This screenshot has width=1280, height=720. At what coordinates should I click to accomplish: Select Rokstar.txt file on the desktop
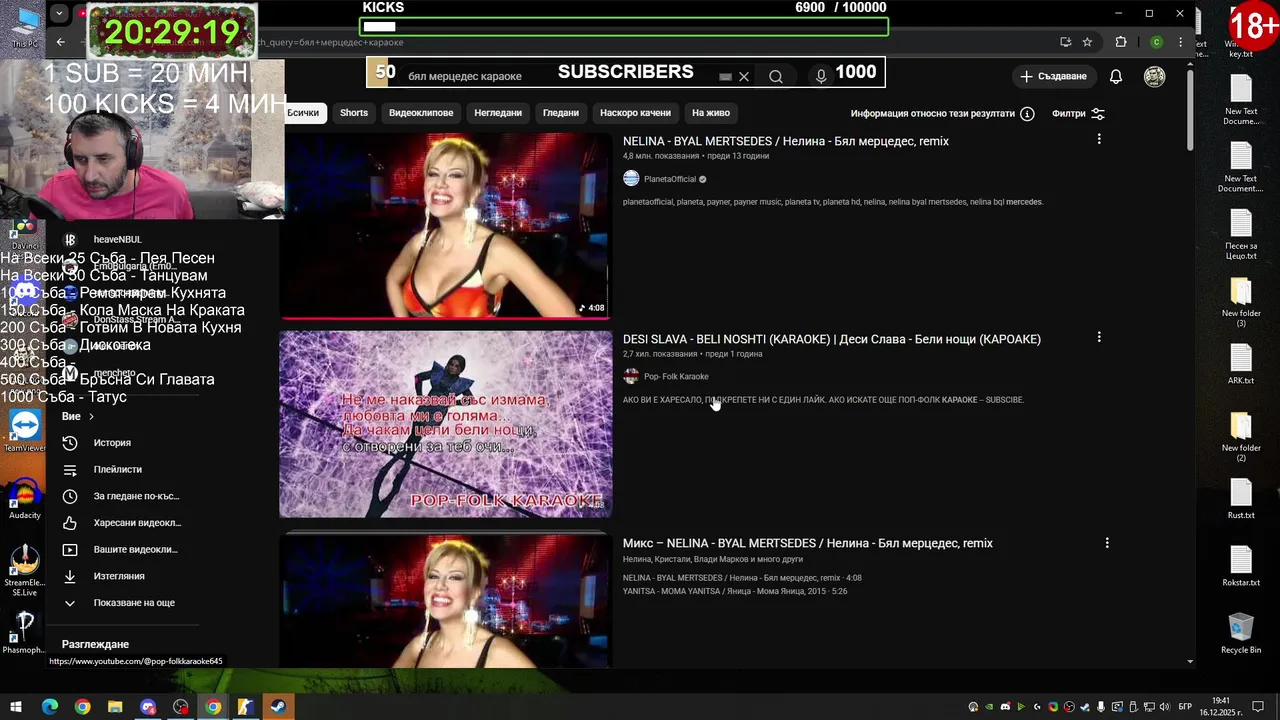1241,566
